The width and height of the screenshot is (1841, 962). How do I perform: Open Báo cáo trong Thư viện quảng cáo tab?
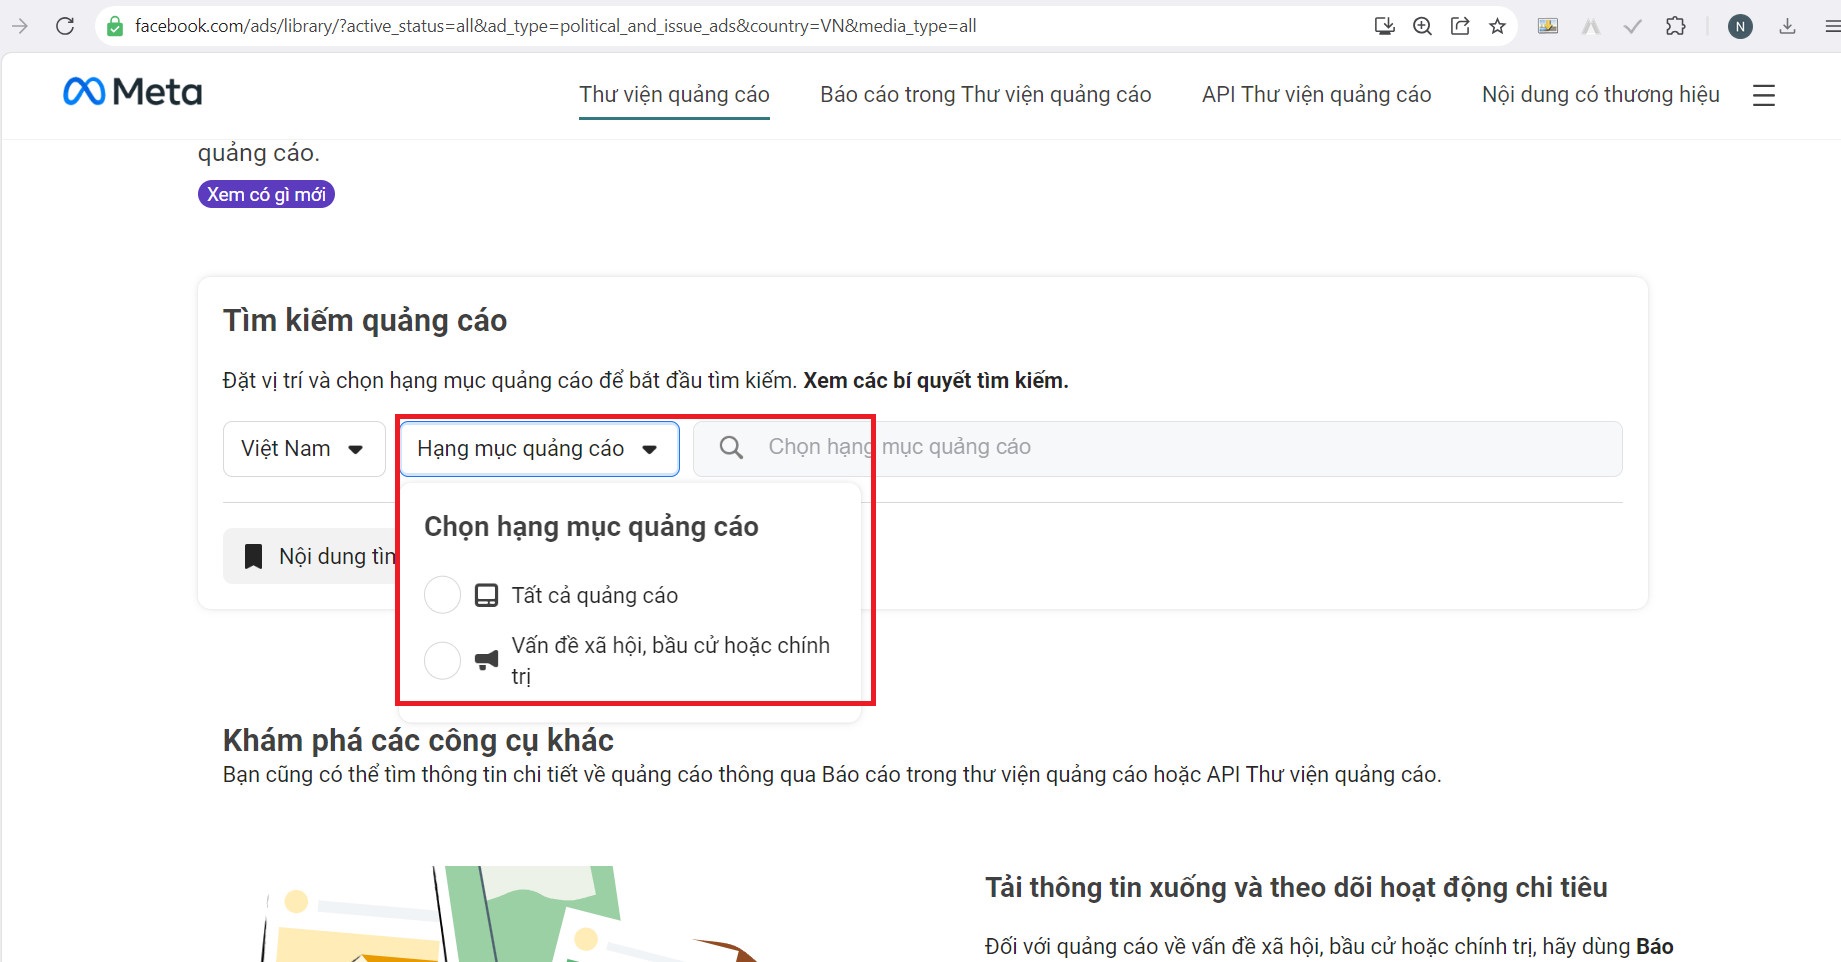pos(986,95)
